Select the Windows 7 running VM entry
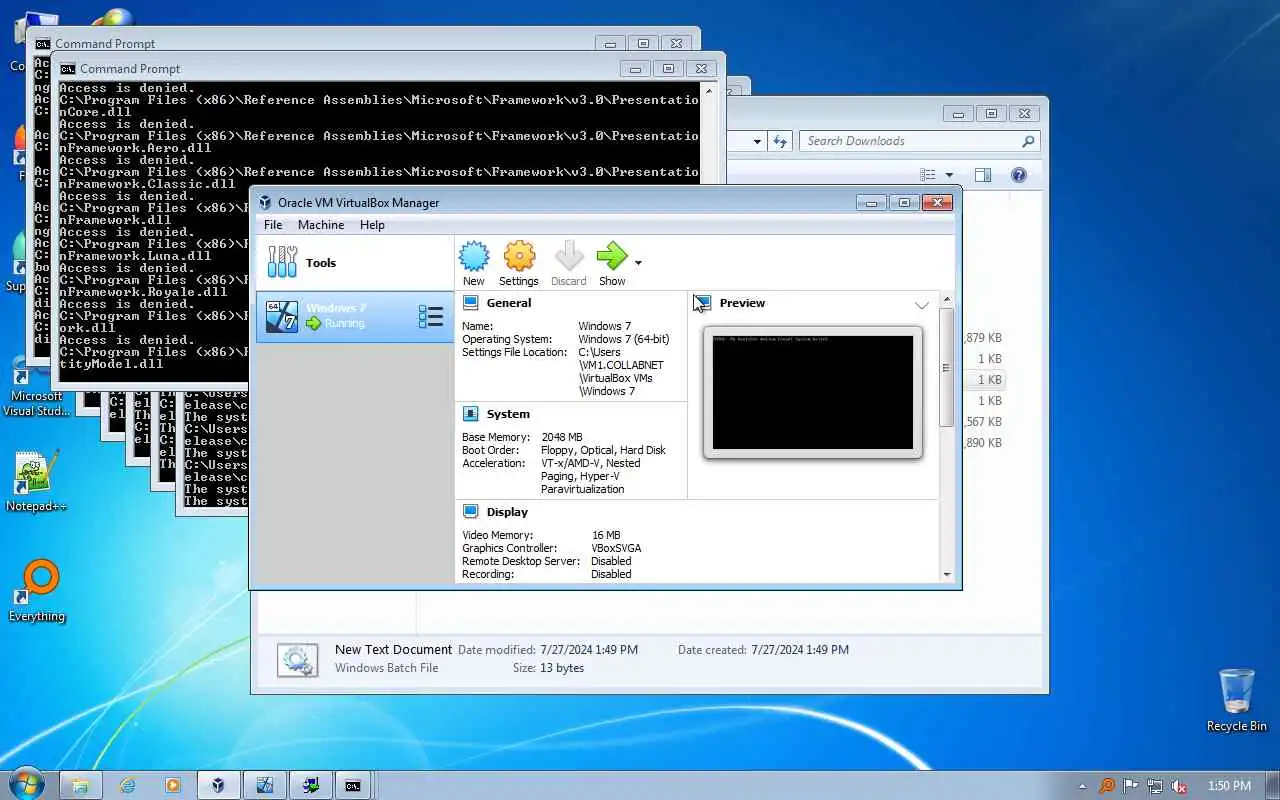The image size is (1280, 800). 355,317
